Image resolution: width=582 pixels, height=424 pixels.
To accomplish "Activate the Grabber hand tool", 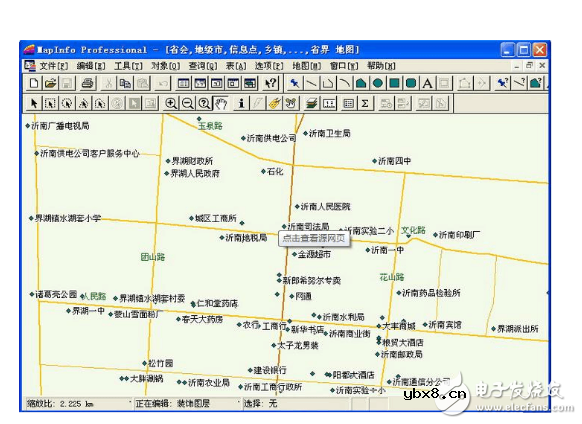I will [x=221, y=104].
